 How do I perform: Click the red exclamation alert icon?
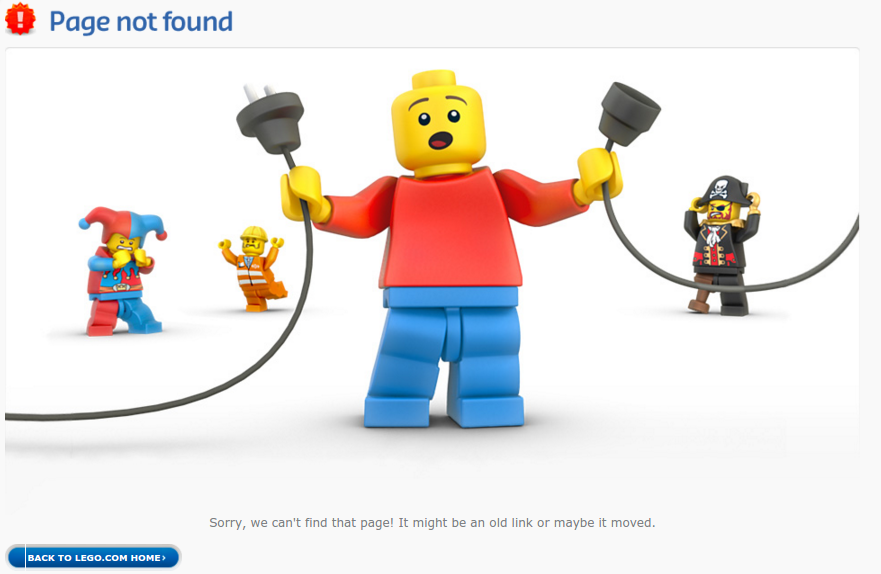(20, 19)
